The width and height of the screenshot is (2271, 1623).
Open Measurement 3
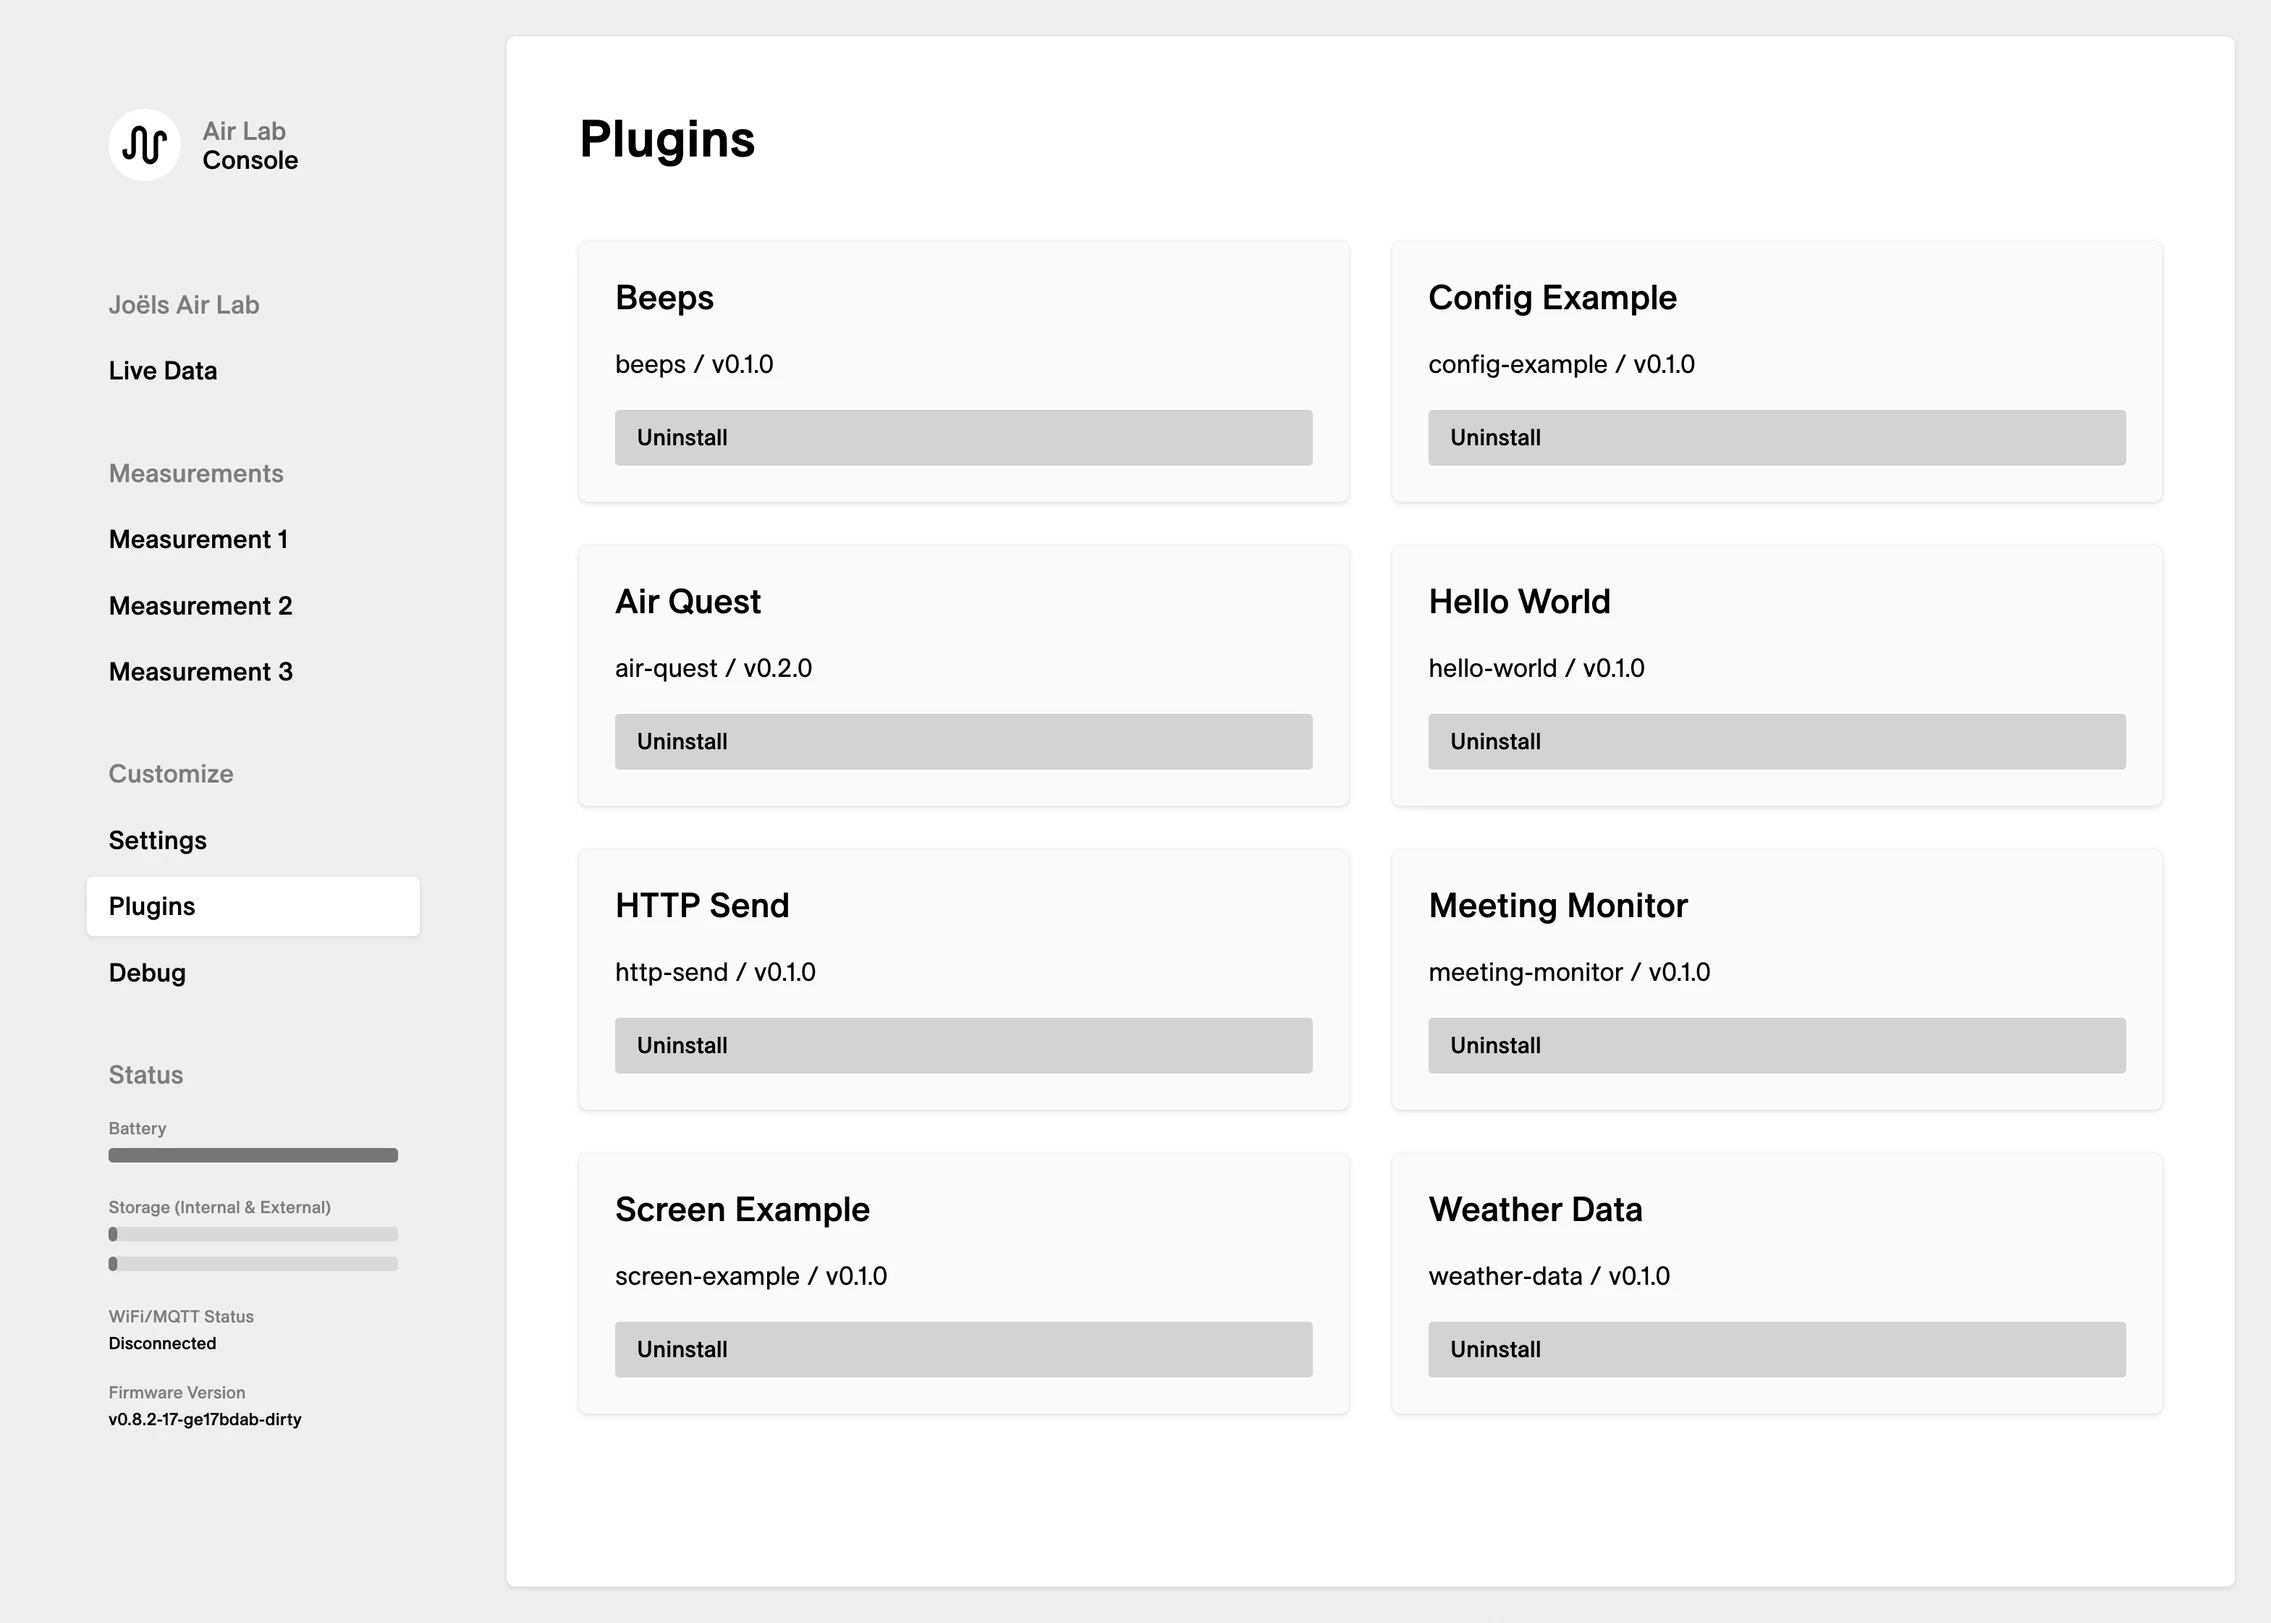pyautogui.click(x=200, y=671)
